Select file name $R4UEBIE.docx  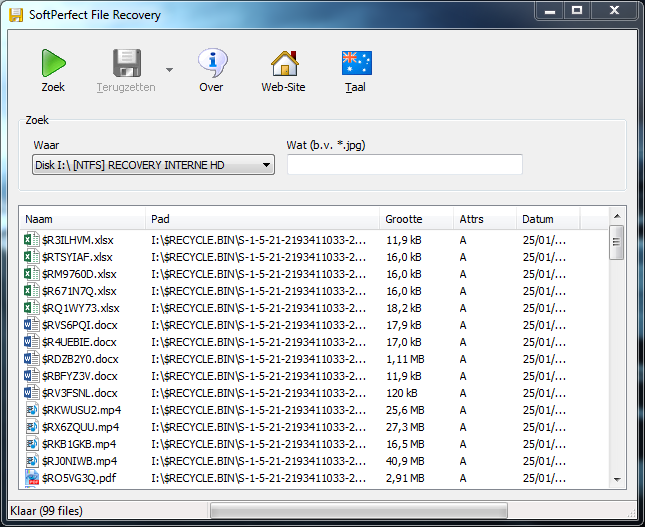coord(79,342)
